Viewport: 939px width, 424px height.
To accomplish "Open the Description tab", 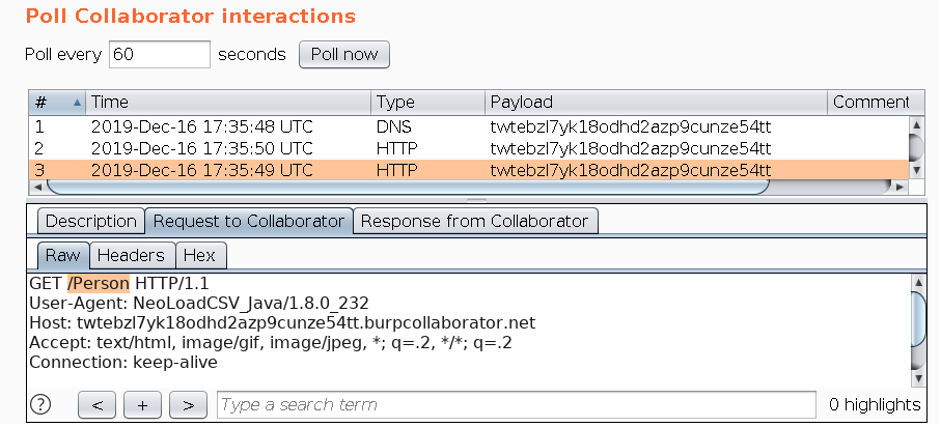I will [91, 221].
